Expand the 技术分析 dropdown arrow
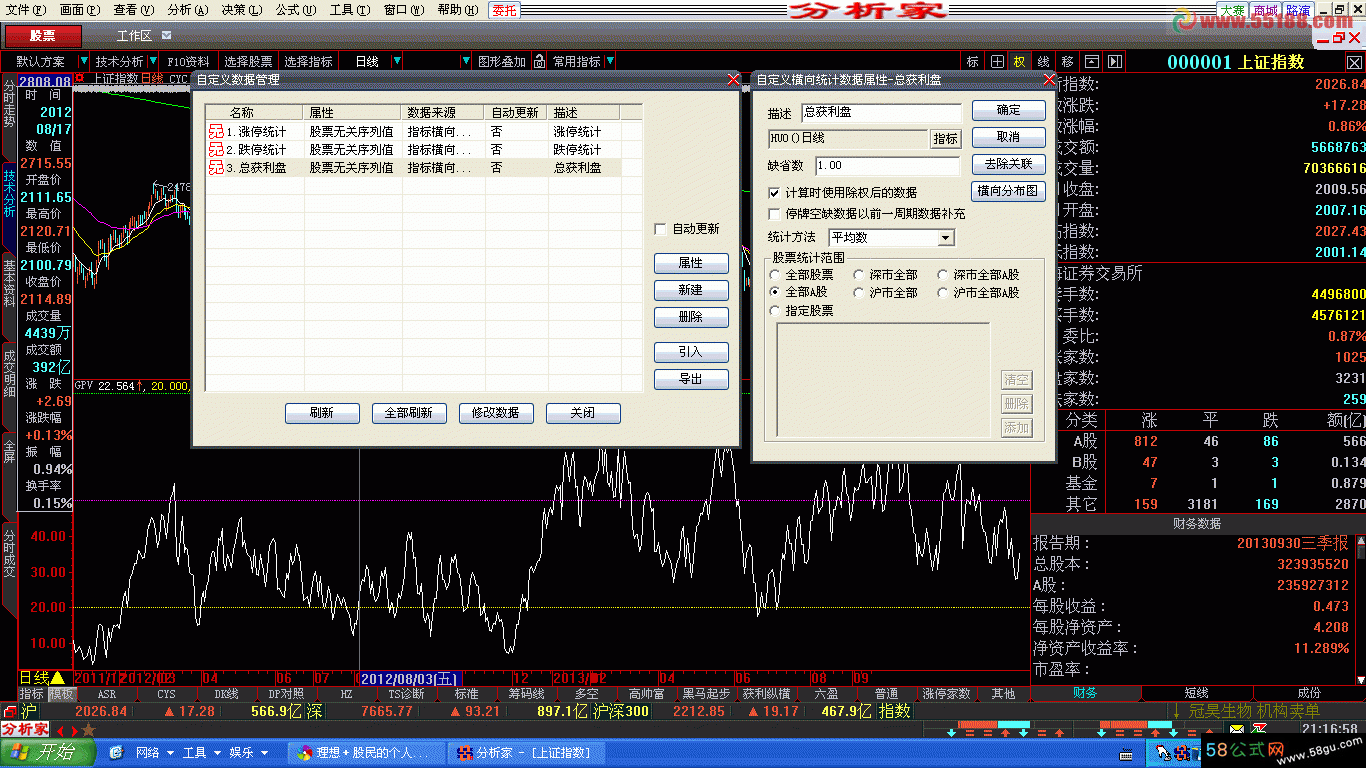This screenshot has height=768, width=1366. pyautogui.click(x=153, y=61)
